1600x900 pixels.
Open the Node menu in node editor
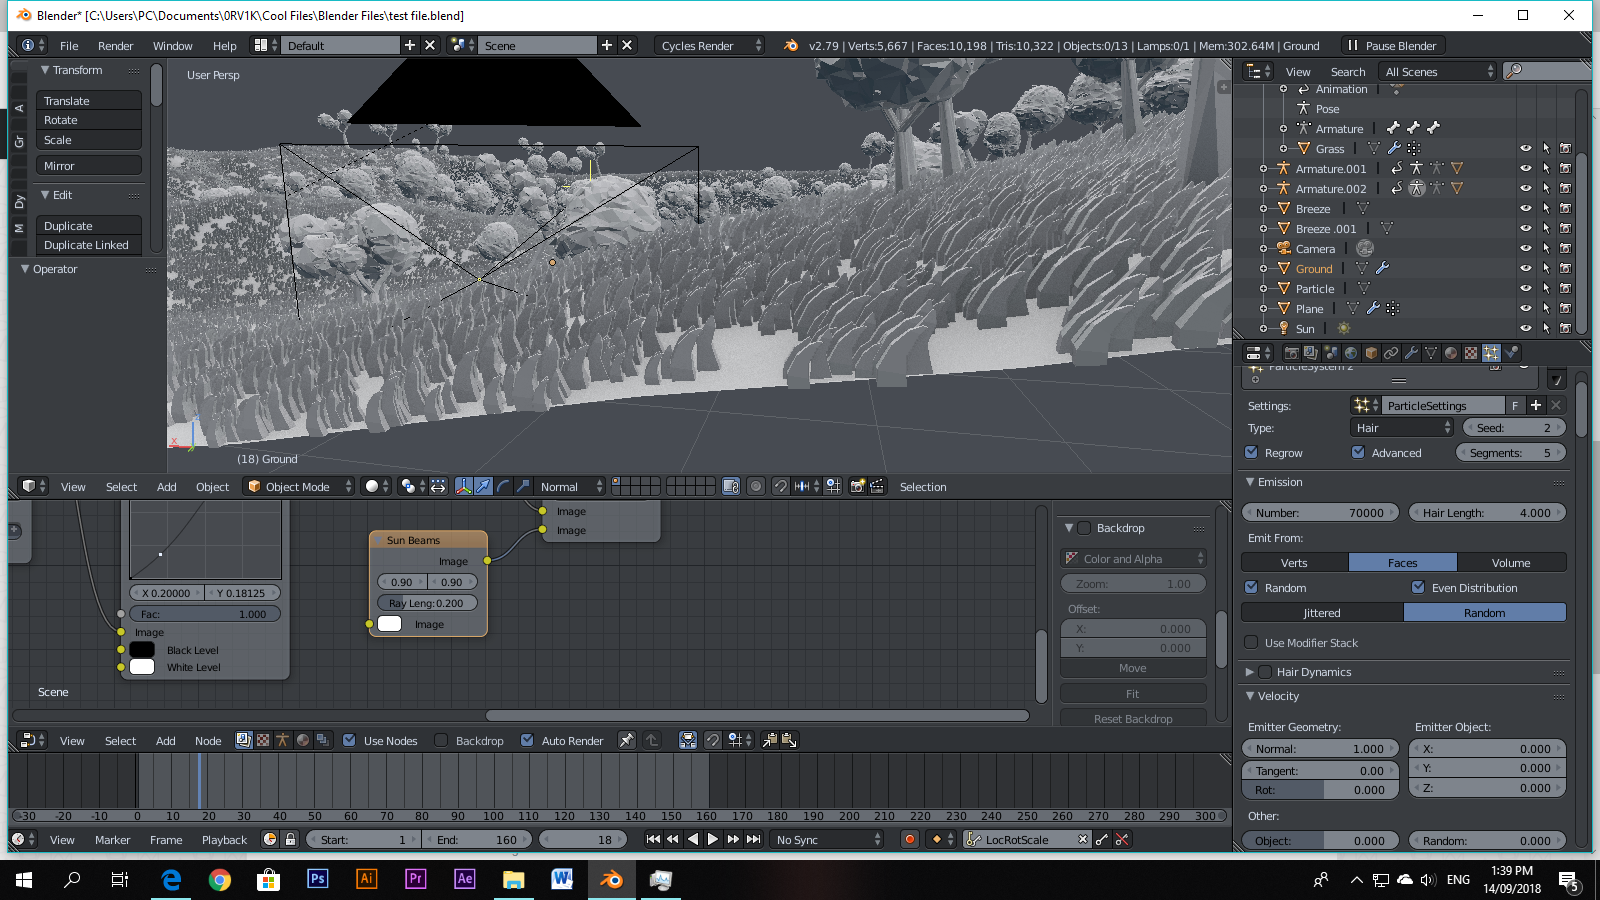pyautogui.click(x=208, y=740)
